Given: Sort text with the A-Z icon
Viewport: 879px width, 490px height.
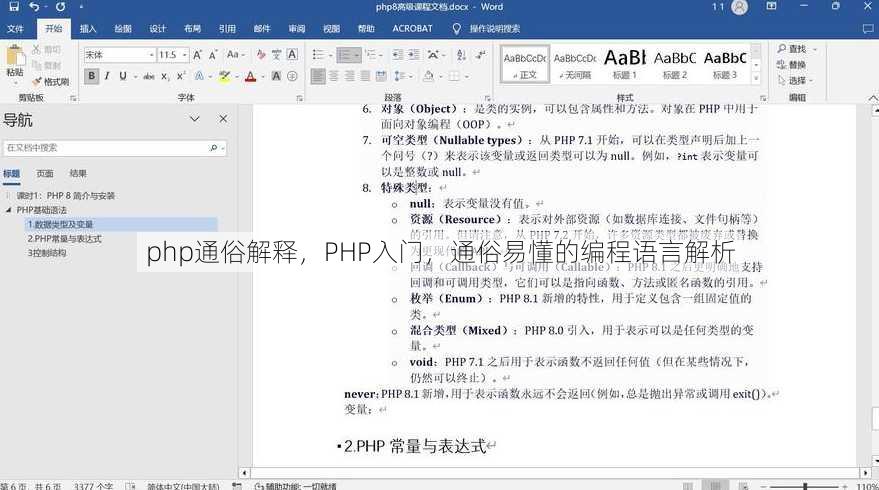Looking at the screenshot, I should (461, 55).
